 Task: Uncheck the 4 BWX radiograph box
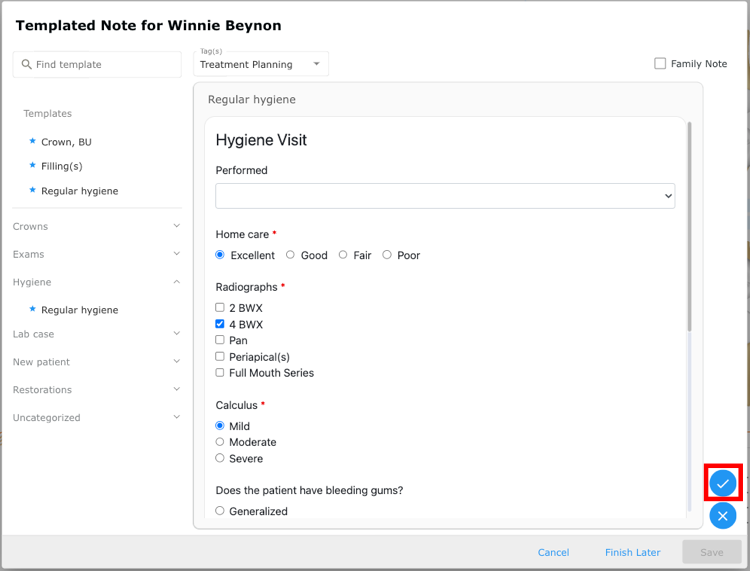[220, 324]
